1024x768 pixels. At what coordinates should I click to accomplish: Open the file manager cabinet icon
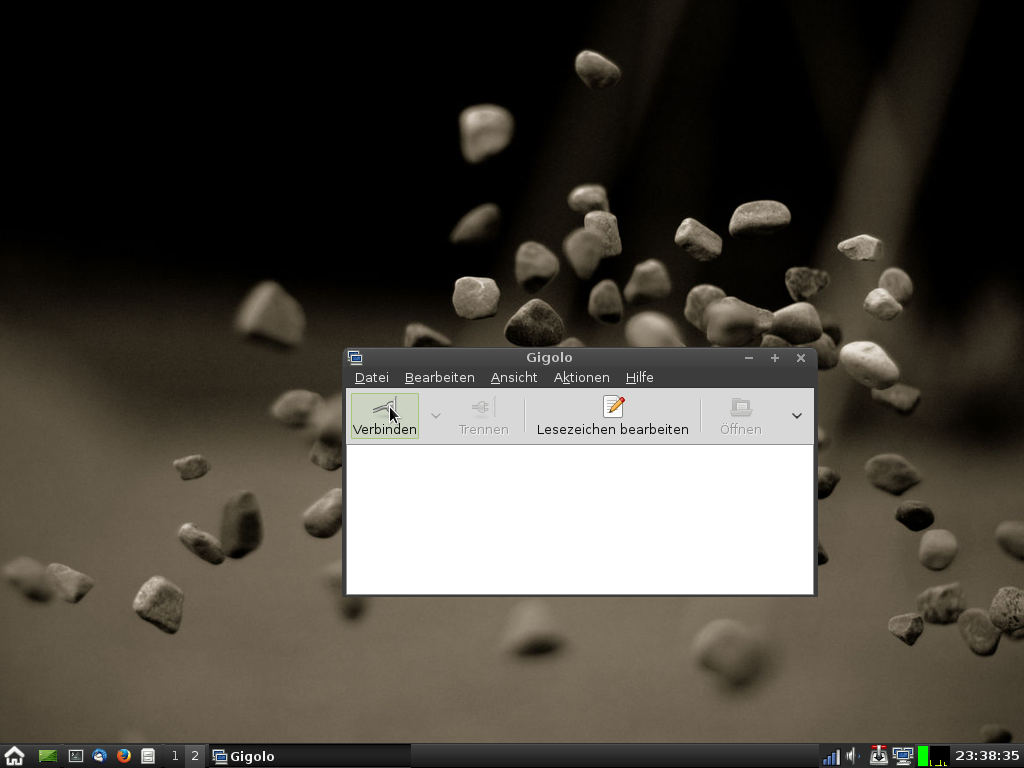click(x=148, y=756)
